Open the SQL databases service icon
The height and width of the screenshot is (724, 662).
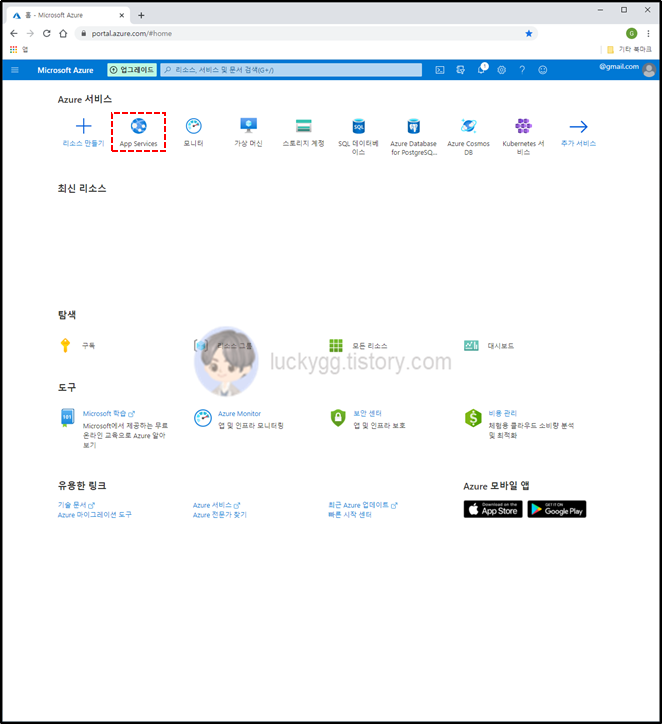coord(358,126)
